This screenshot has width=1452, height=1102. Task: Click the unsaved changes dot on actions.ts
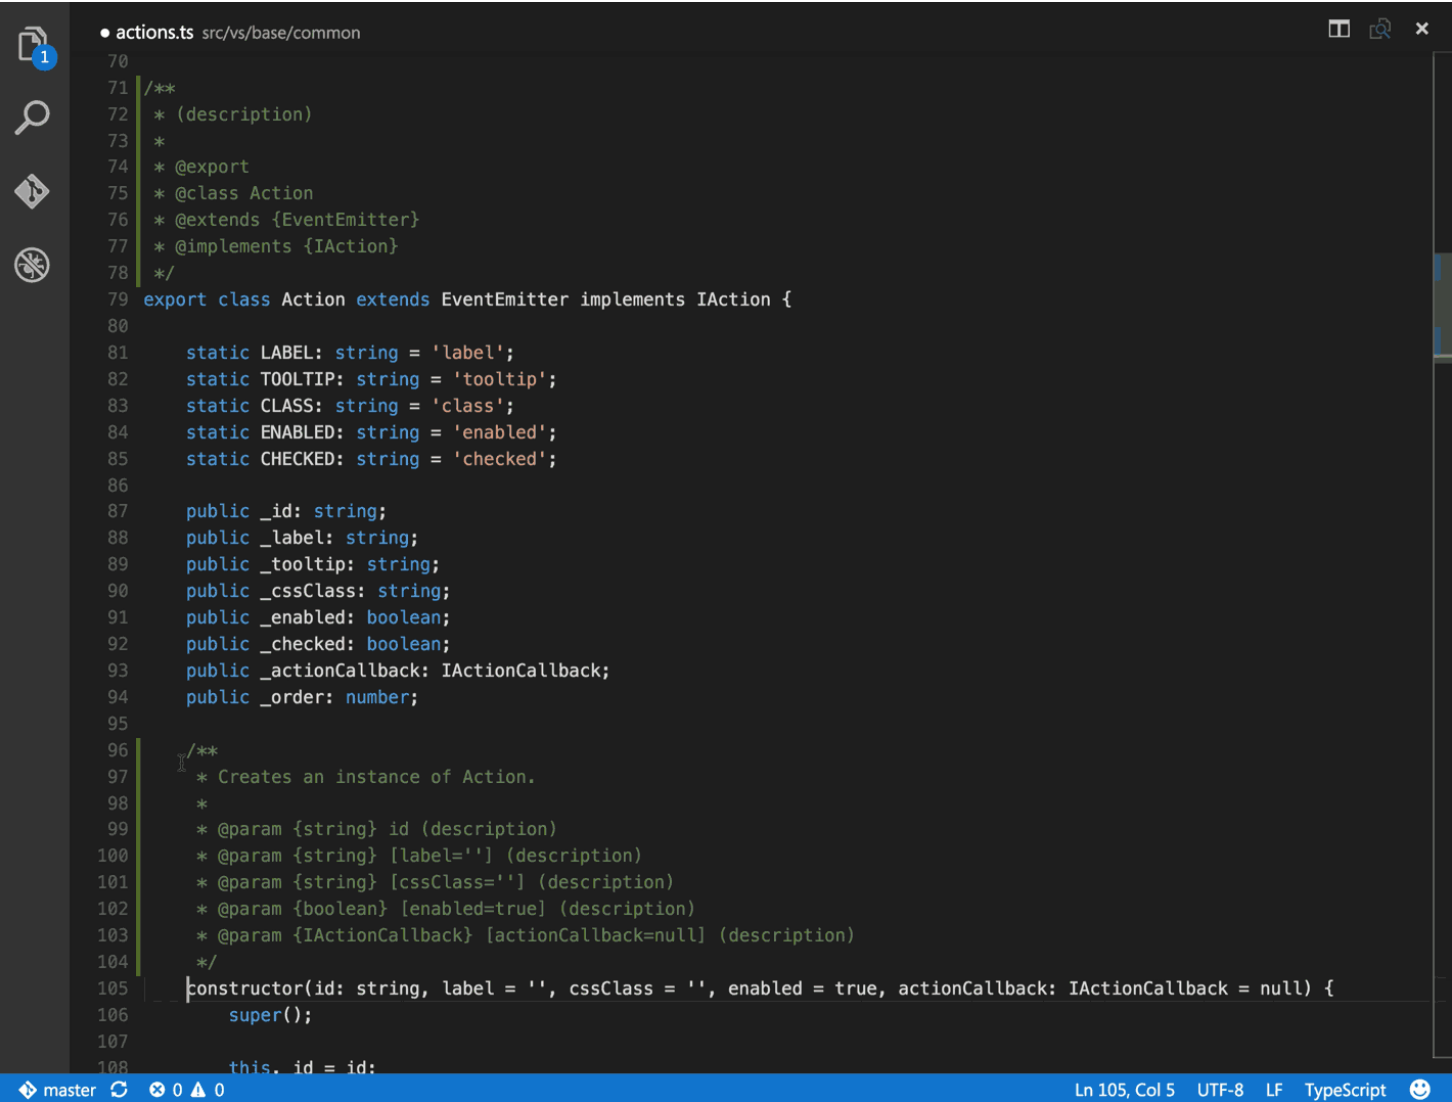(x=104, y=32)
